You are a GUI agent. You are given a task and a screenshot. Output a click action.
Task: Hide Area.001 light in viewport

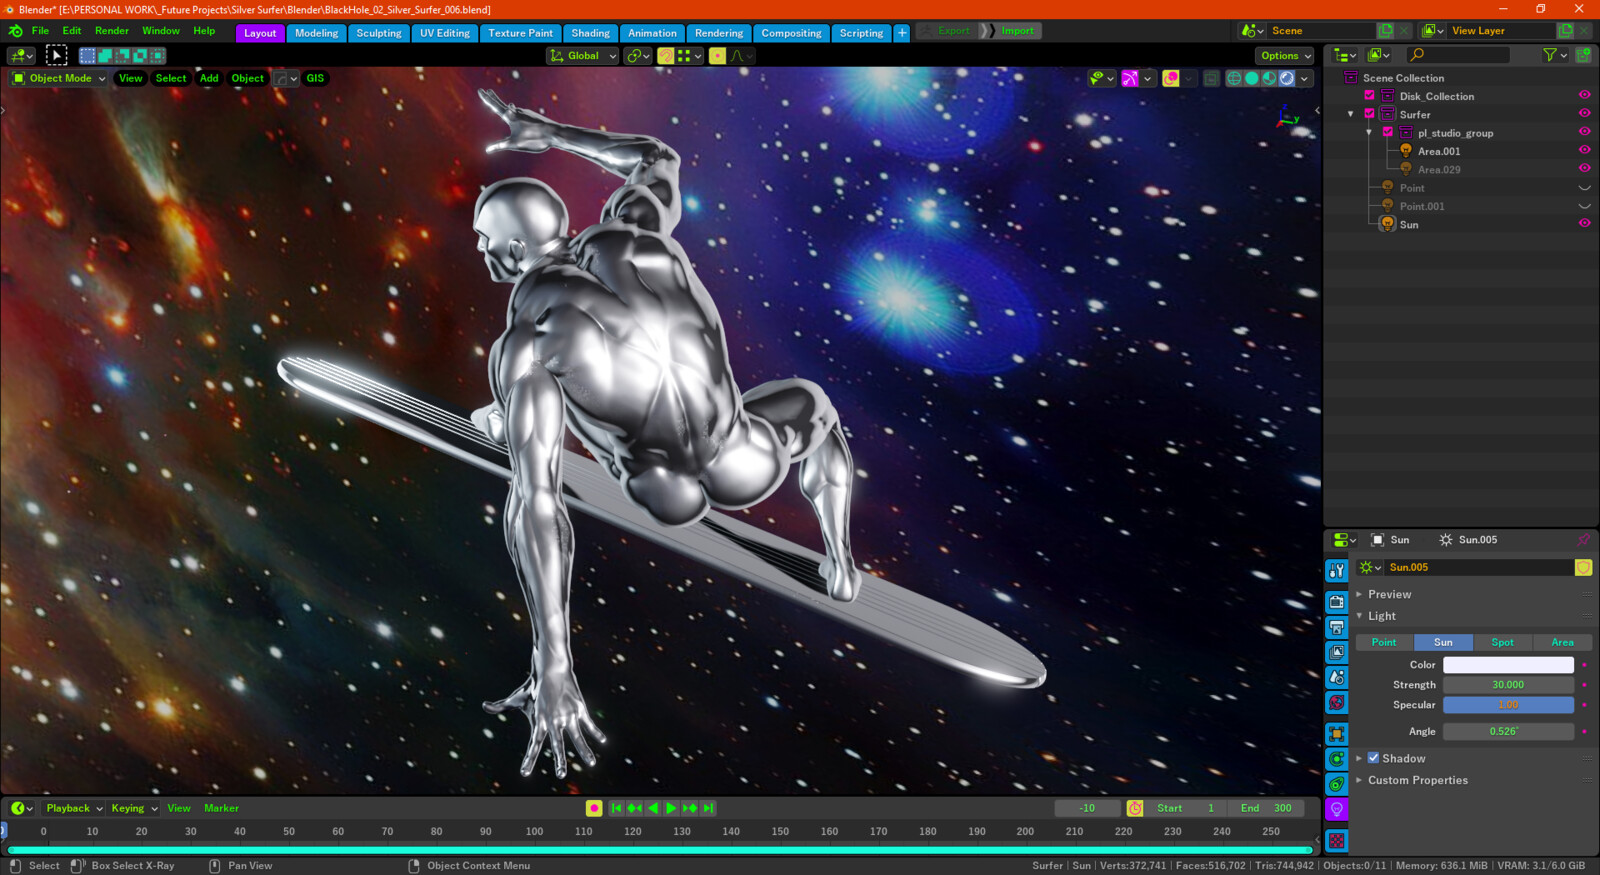[1584, 151]
